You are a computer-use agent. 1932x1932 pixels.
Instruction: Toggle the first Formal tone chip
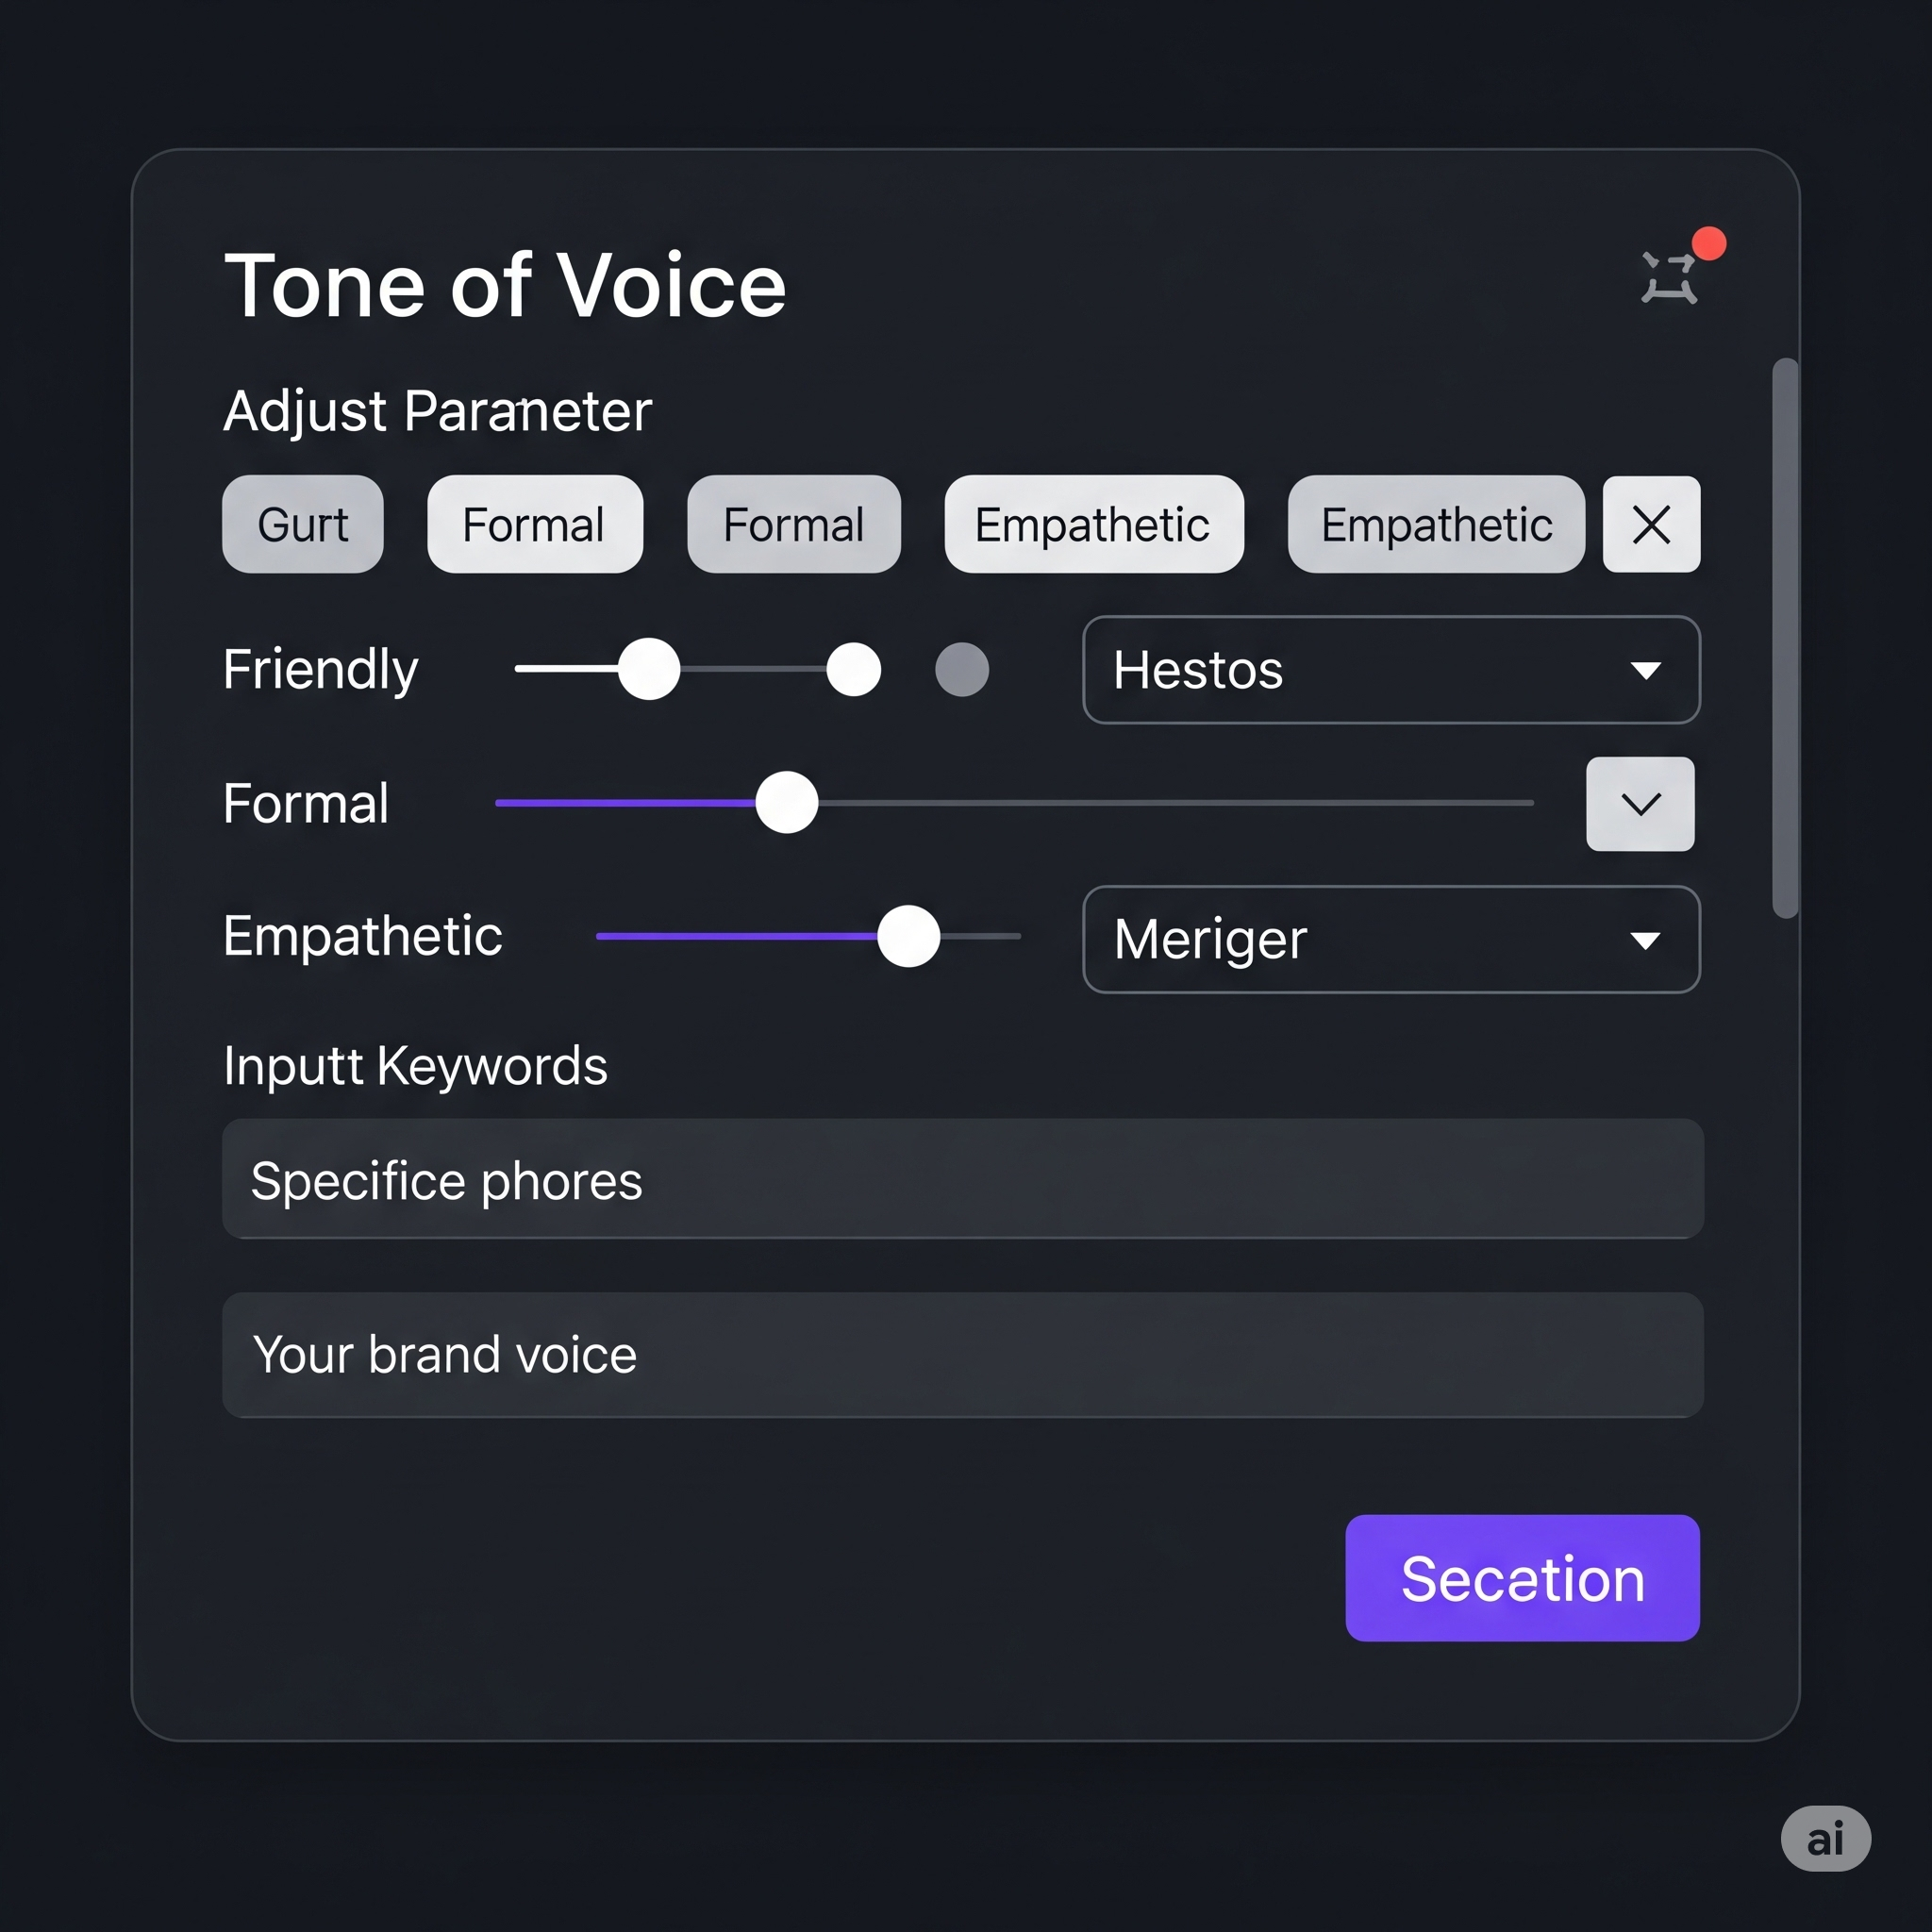click(x=534, y=524)
